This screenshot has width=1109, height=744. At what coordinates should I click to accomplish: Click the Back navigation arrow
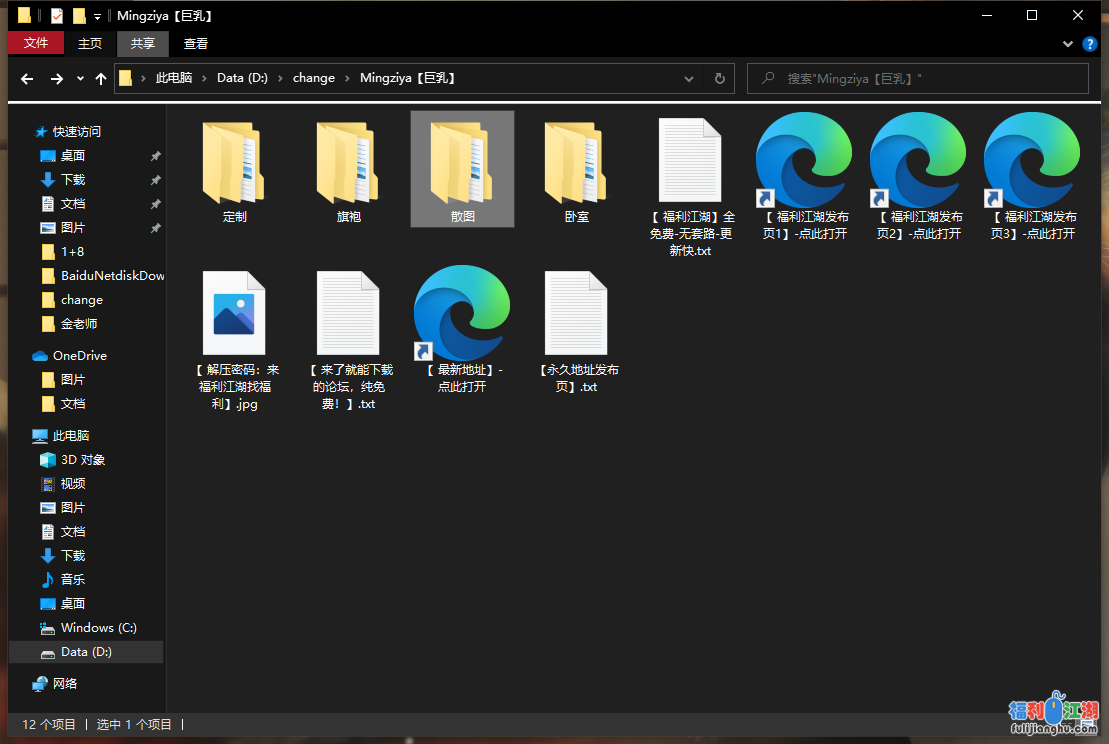click(x=27, y=78)
